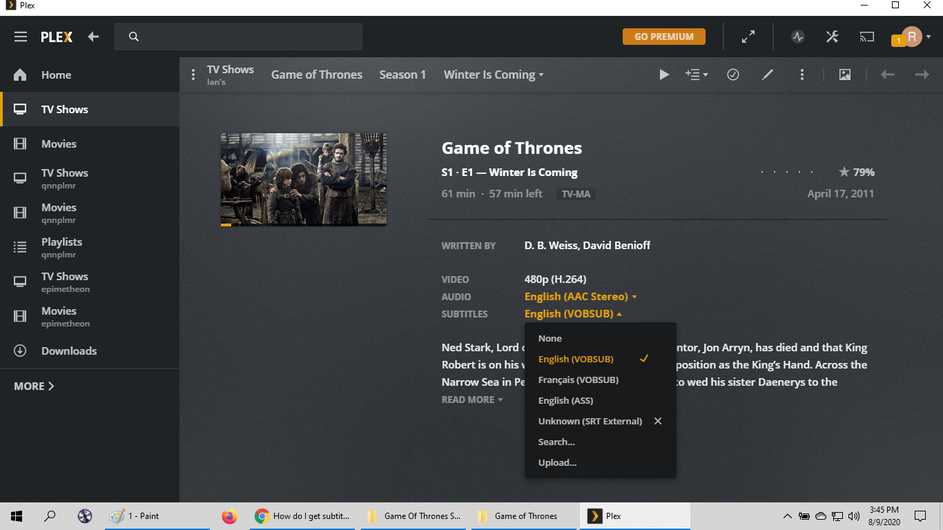Image resolution: width=943 pixels, height=530 pixels.
Task: Open the Game of Thrones title link
Action: point(512,148)
